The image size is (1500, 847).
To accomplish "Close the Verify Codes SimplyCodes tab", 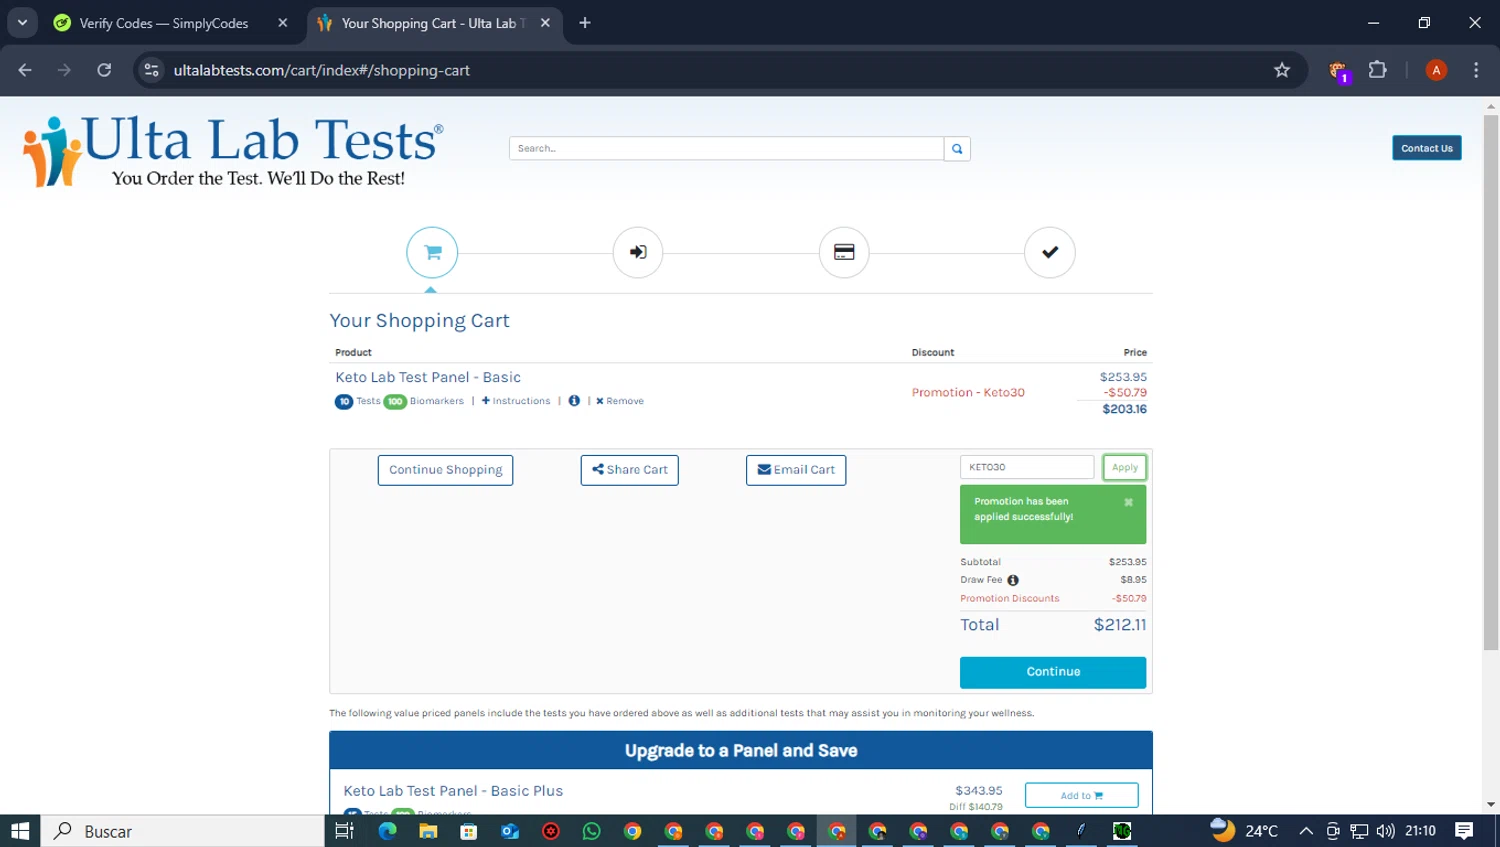I will click(x=283, y=23).
